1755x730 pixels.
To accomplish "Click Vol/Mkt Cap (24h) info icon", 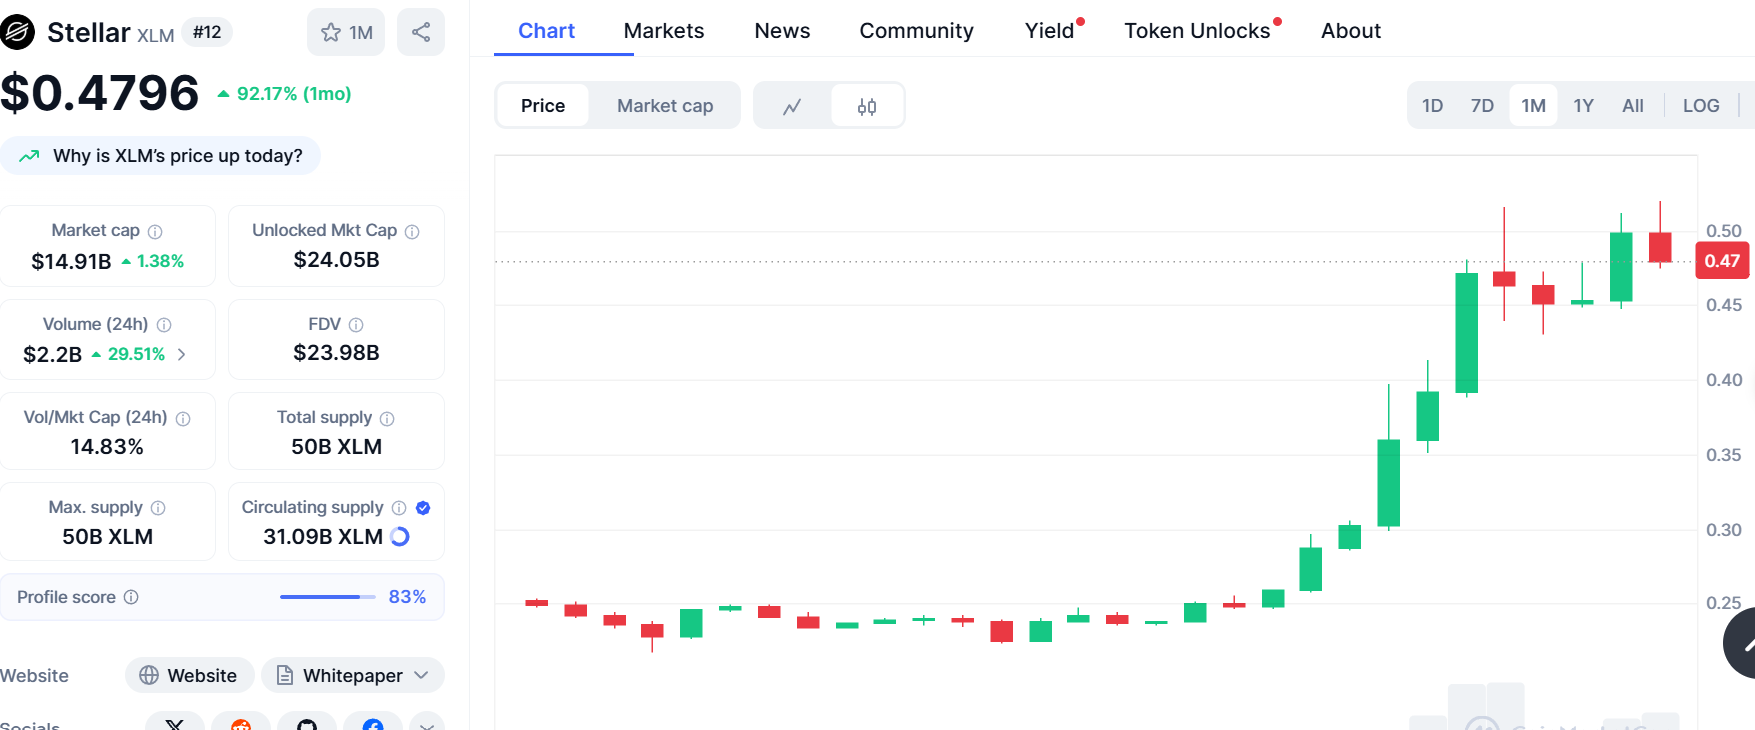I will 183,418.
